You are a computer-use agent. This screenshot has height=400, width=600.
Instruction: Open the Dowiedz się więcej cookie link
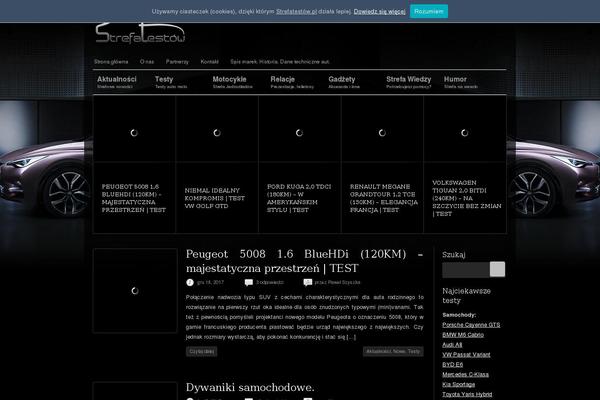click(x=379, y=11)
